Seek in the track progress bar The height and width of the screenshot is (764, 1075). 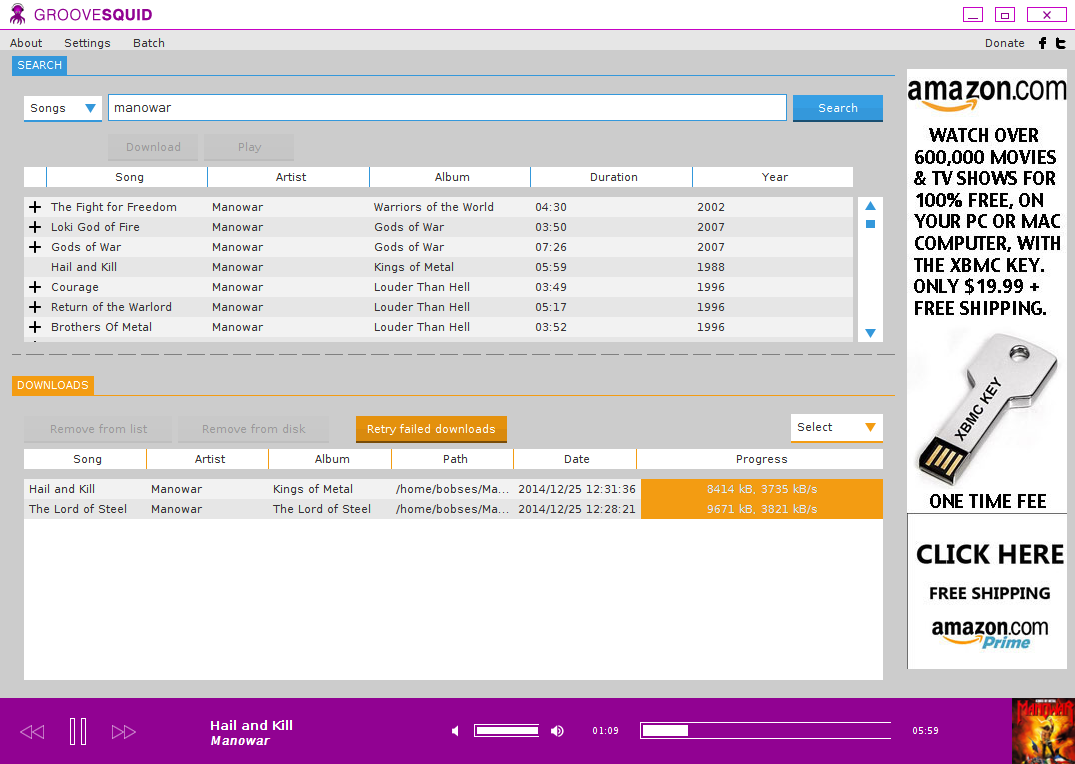(x=765, y=731)
